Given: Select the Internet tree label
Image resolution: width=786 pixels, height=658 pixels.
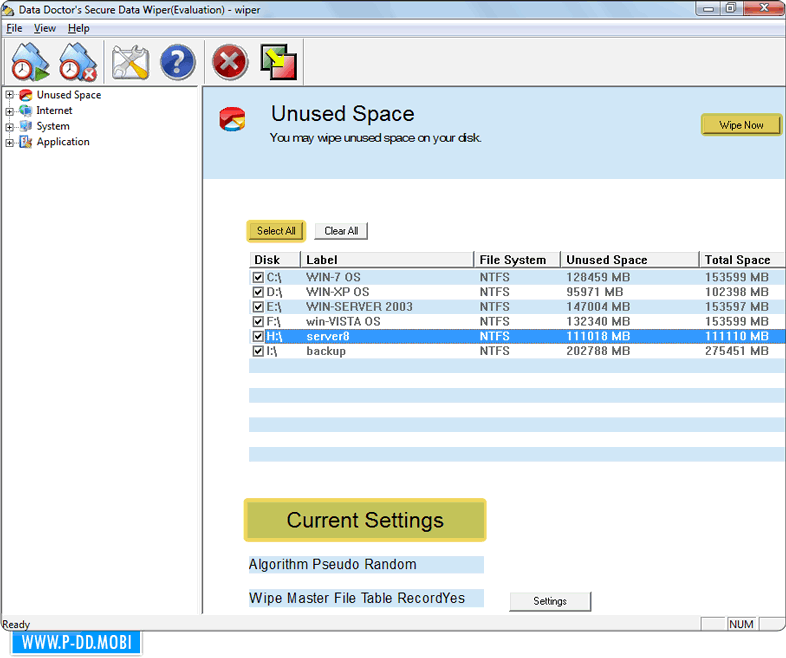Looking at the screenshot, I should [54, 111].
